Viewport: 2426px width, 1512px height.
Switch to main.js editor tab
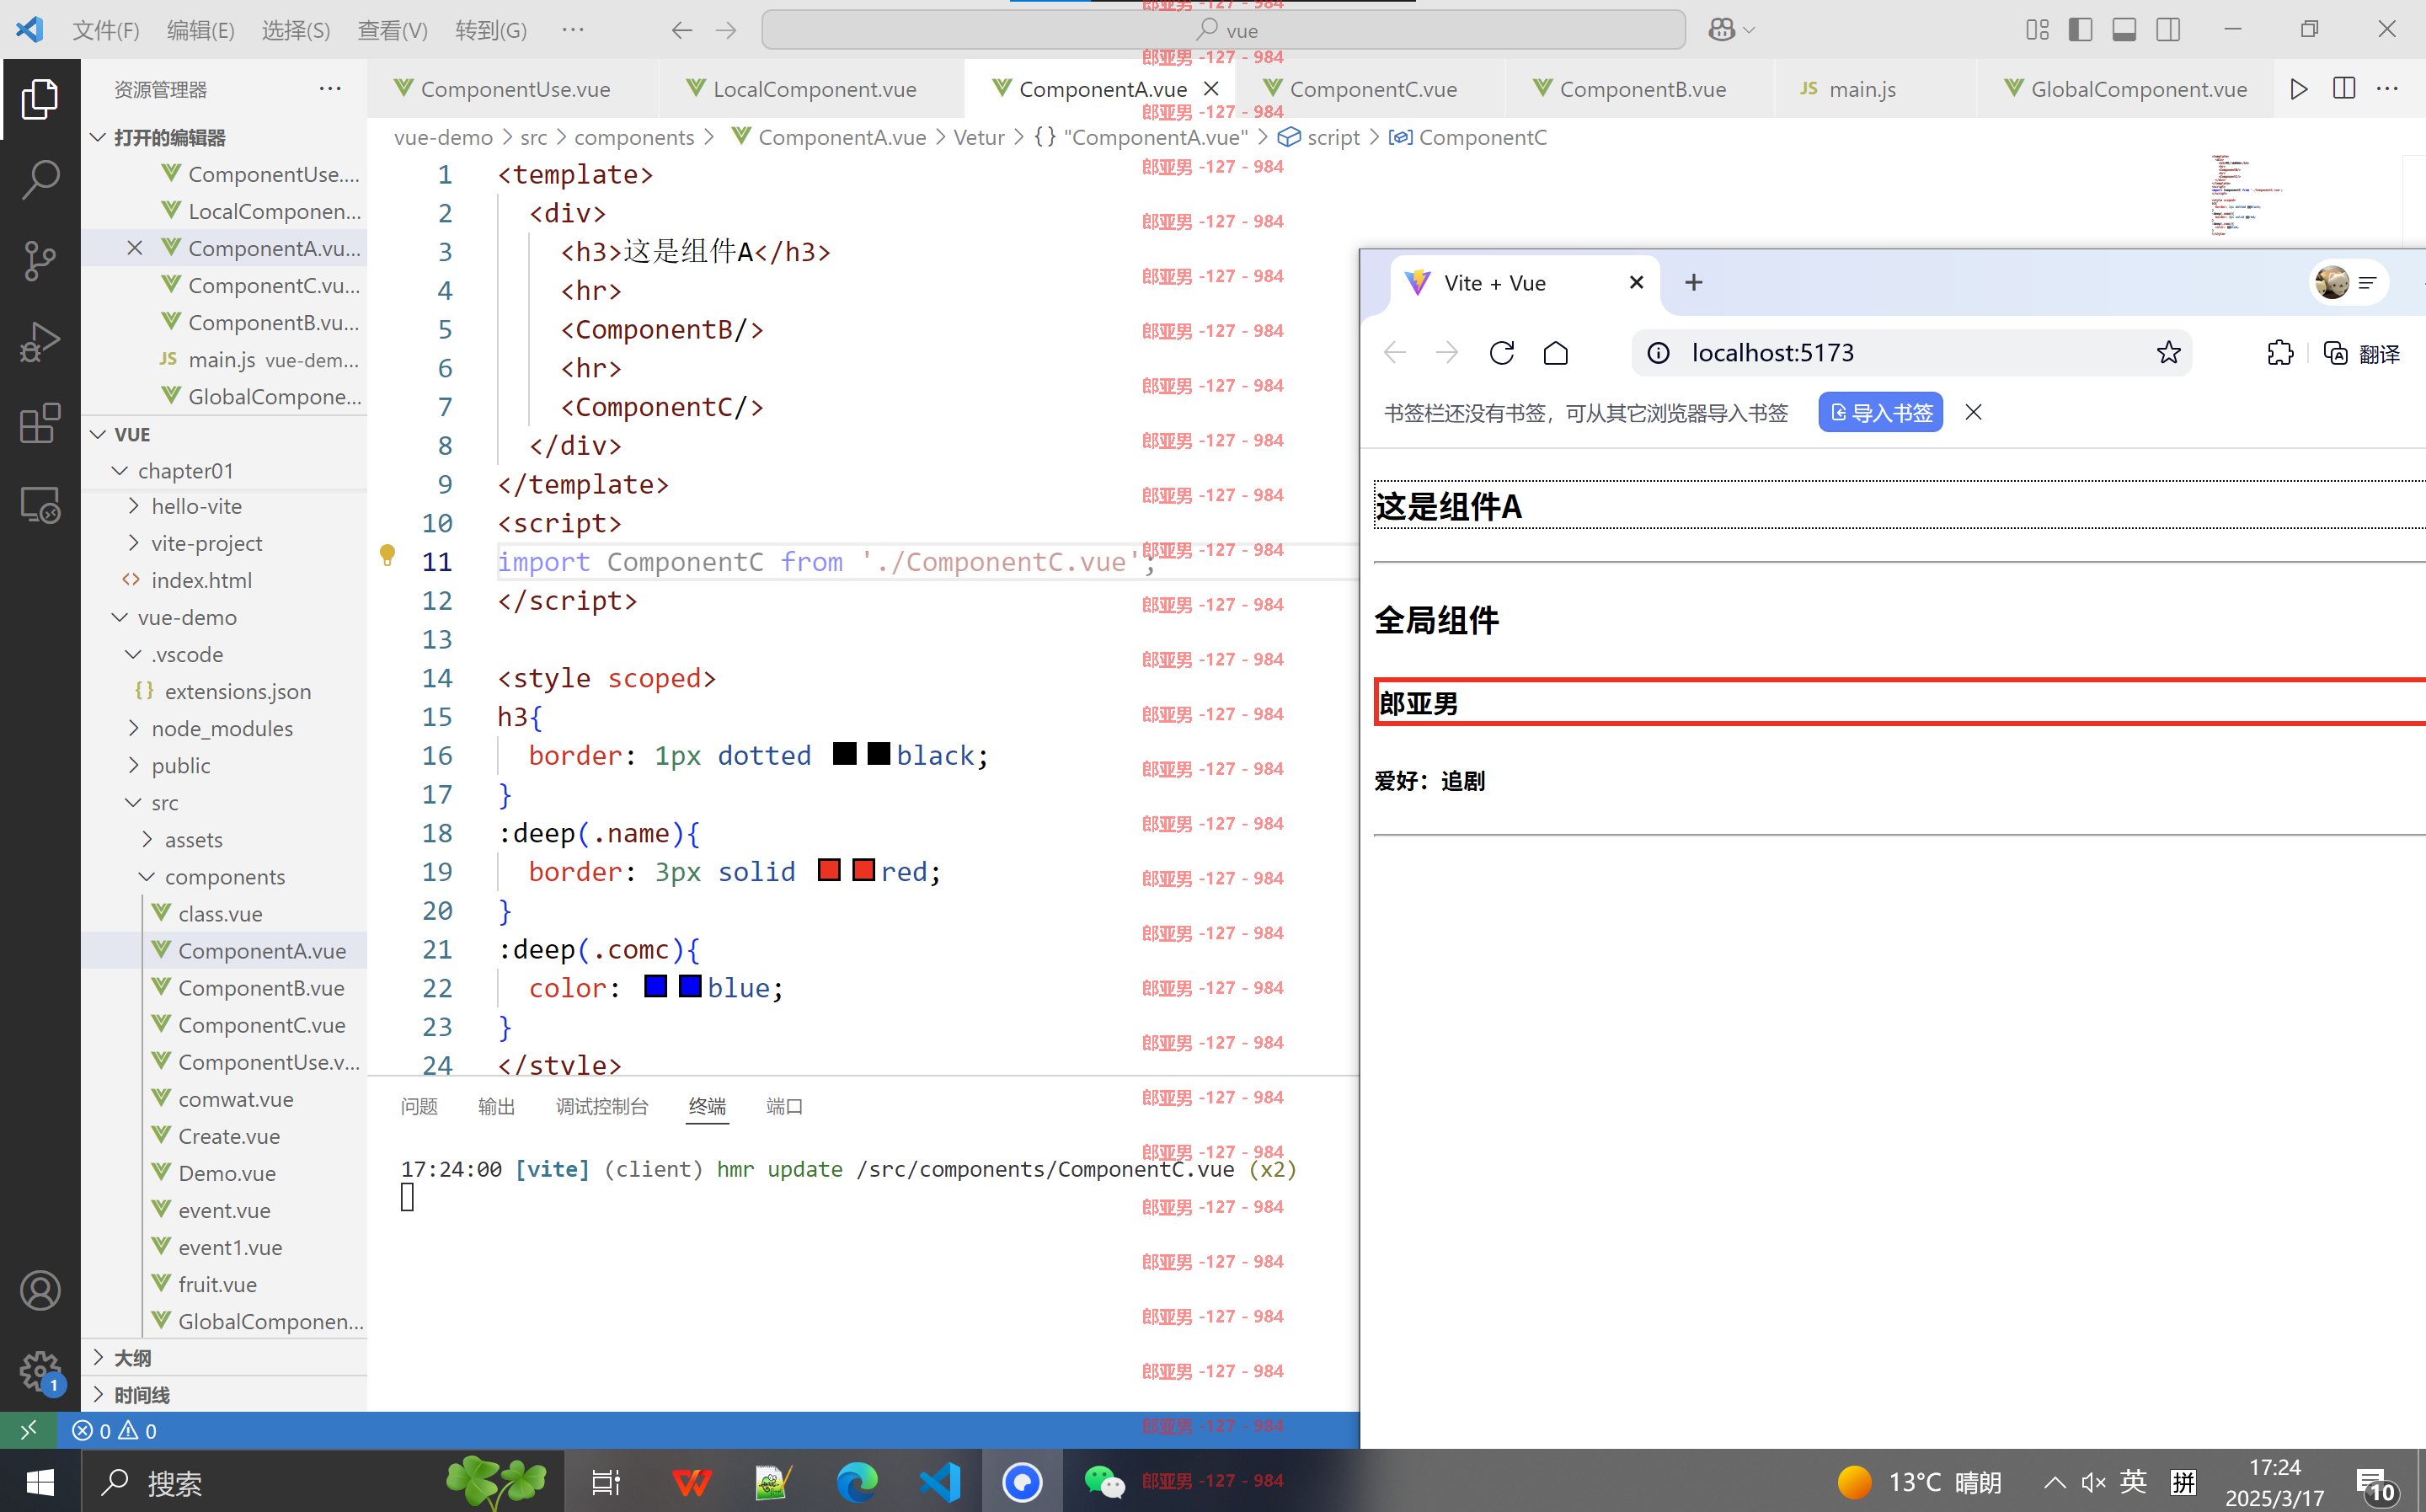pos(1862,89)
